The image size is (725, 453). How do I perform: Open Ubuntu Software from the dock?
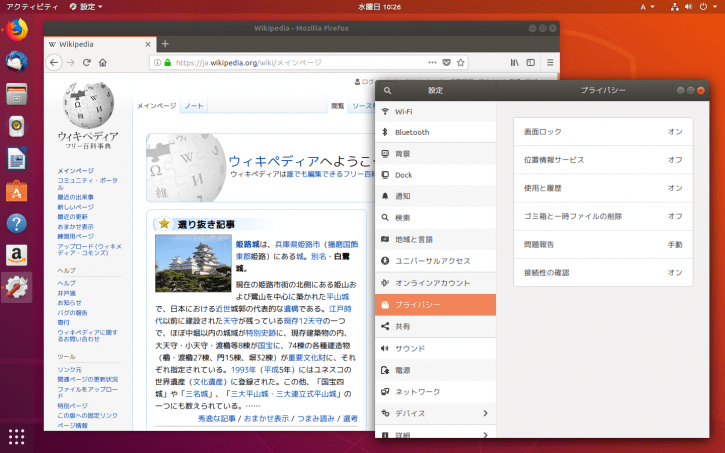17,191
